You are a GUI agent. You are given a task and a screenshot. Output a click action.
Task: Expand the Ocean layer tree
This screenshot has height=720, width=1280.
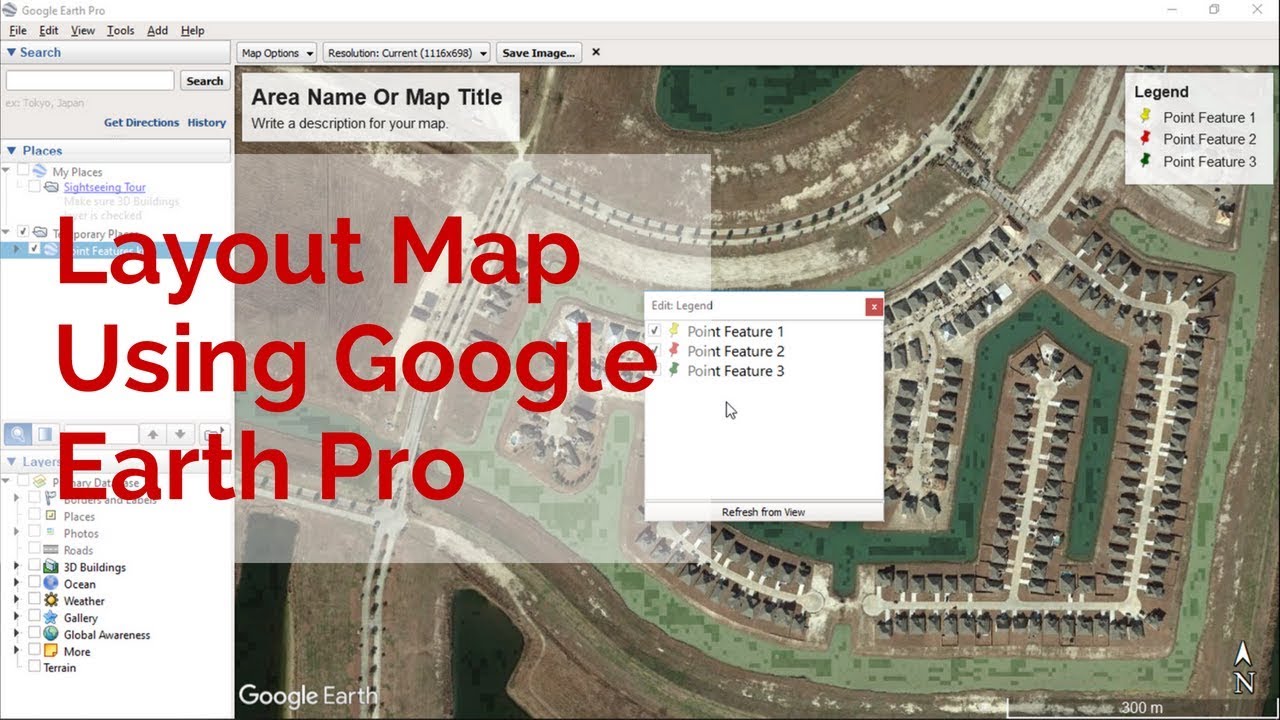(16, 584)
